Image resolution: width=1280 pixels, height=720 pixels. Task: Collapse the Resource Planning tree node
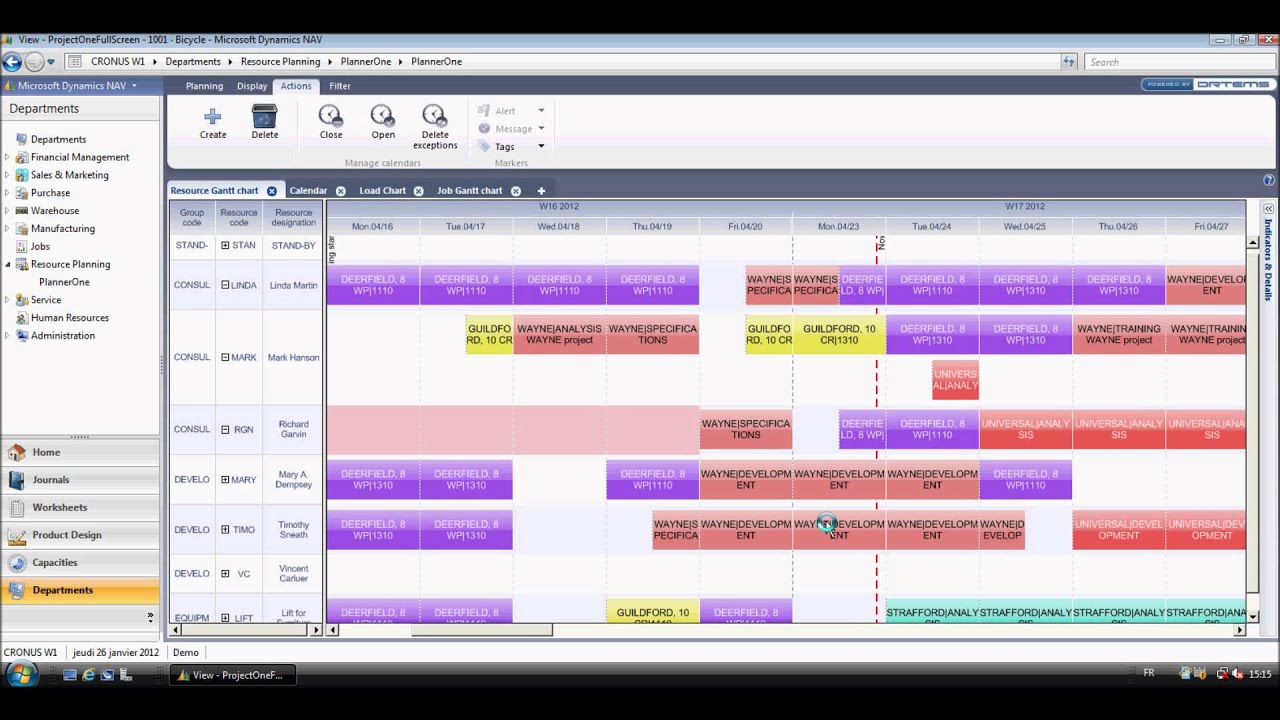[x=7, y=264]
